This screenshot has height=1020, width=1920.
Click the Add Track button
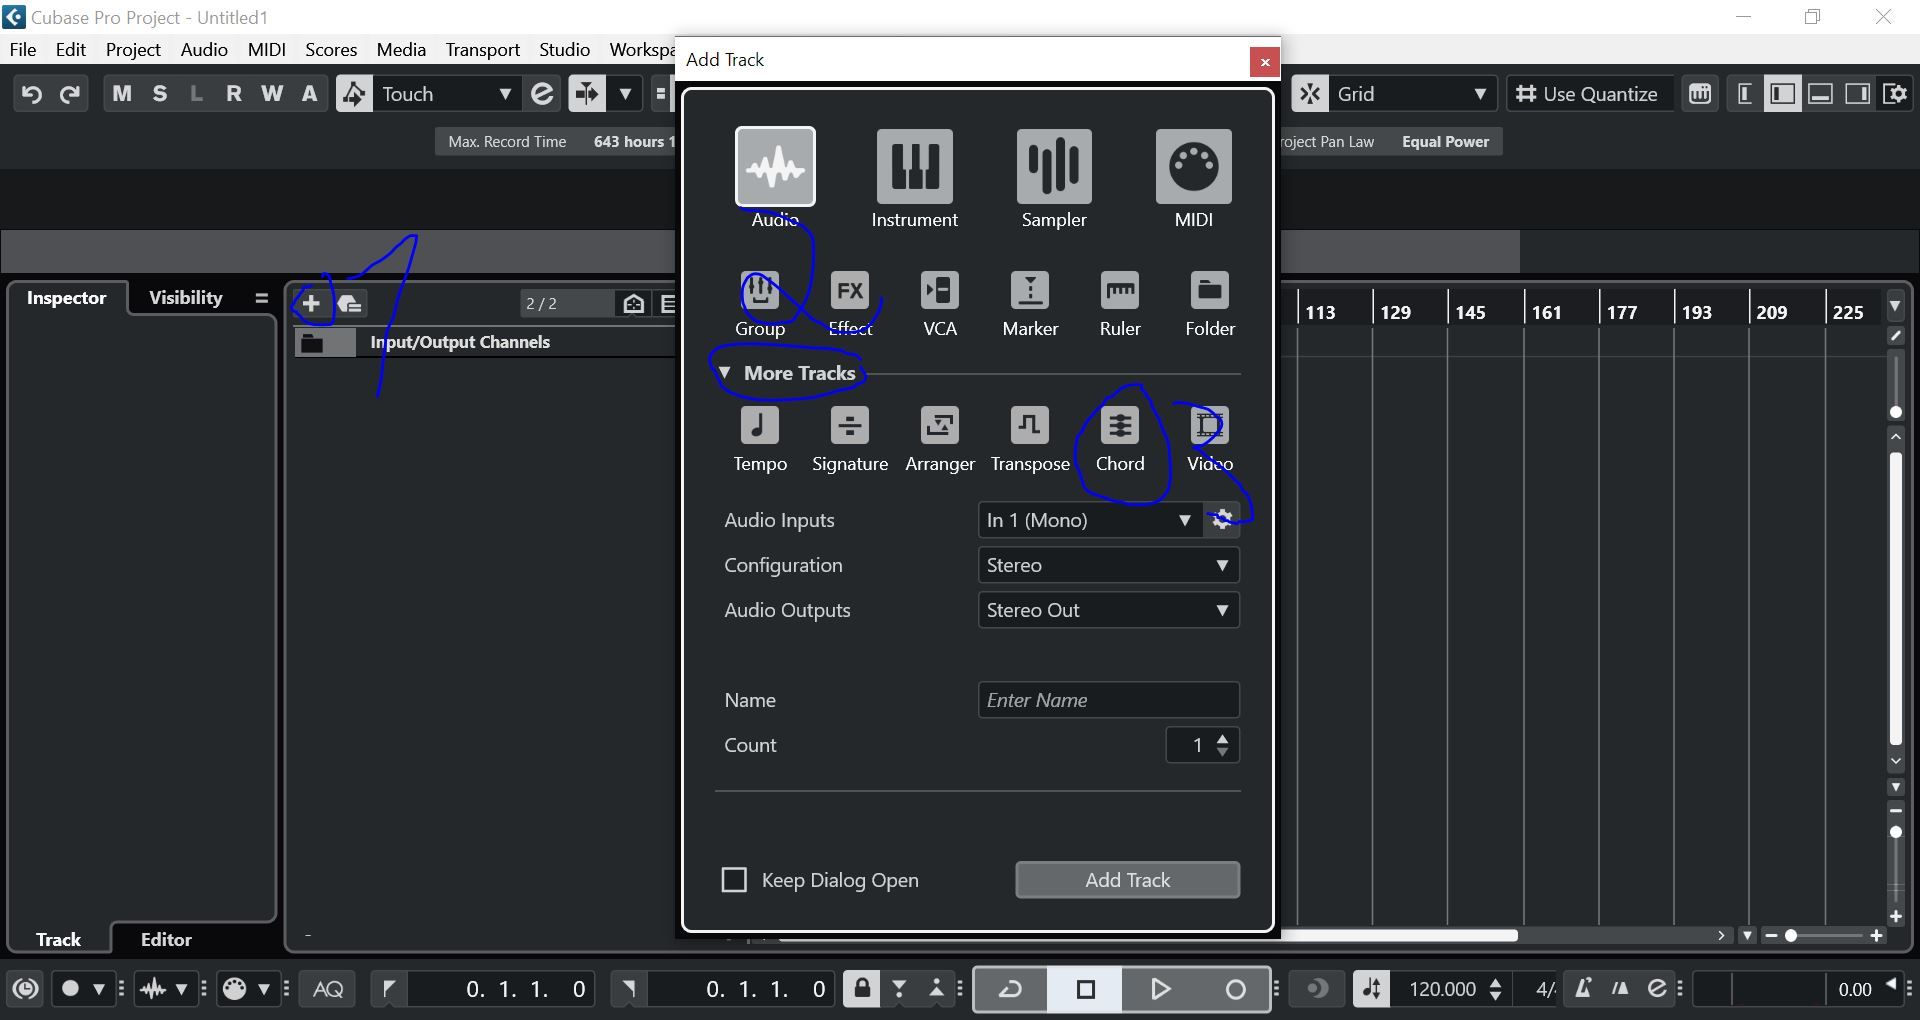click(x=1128, y=880)
